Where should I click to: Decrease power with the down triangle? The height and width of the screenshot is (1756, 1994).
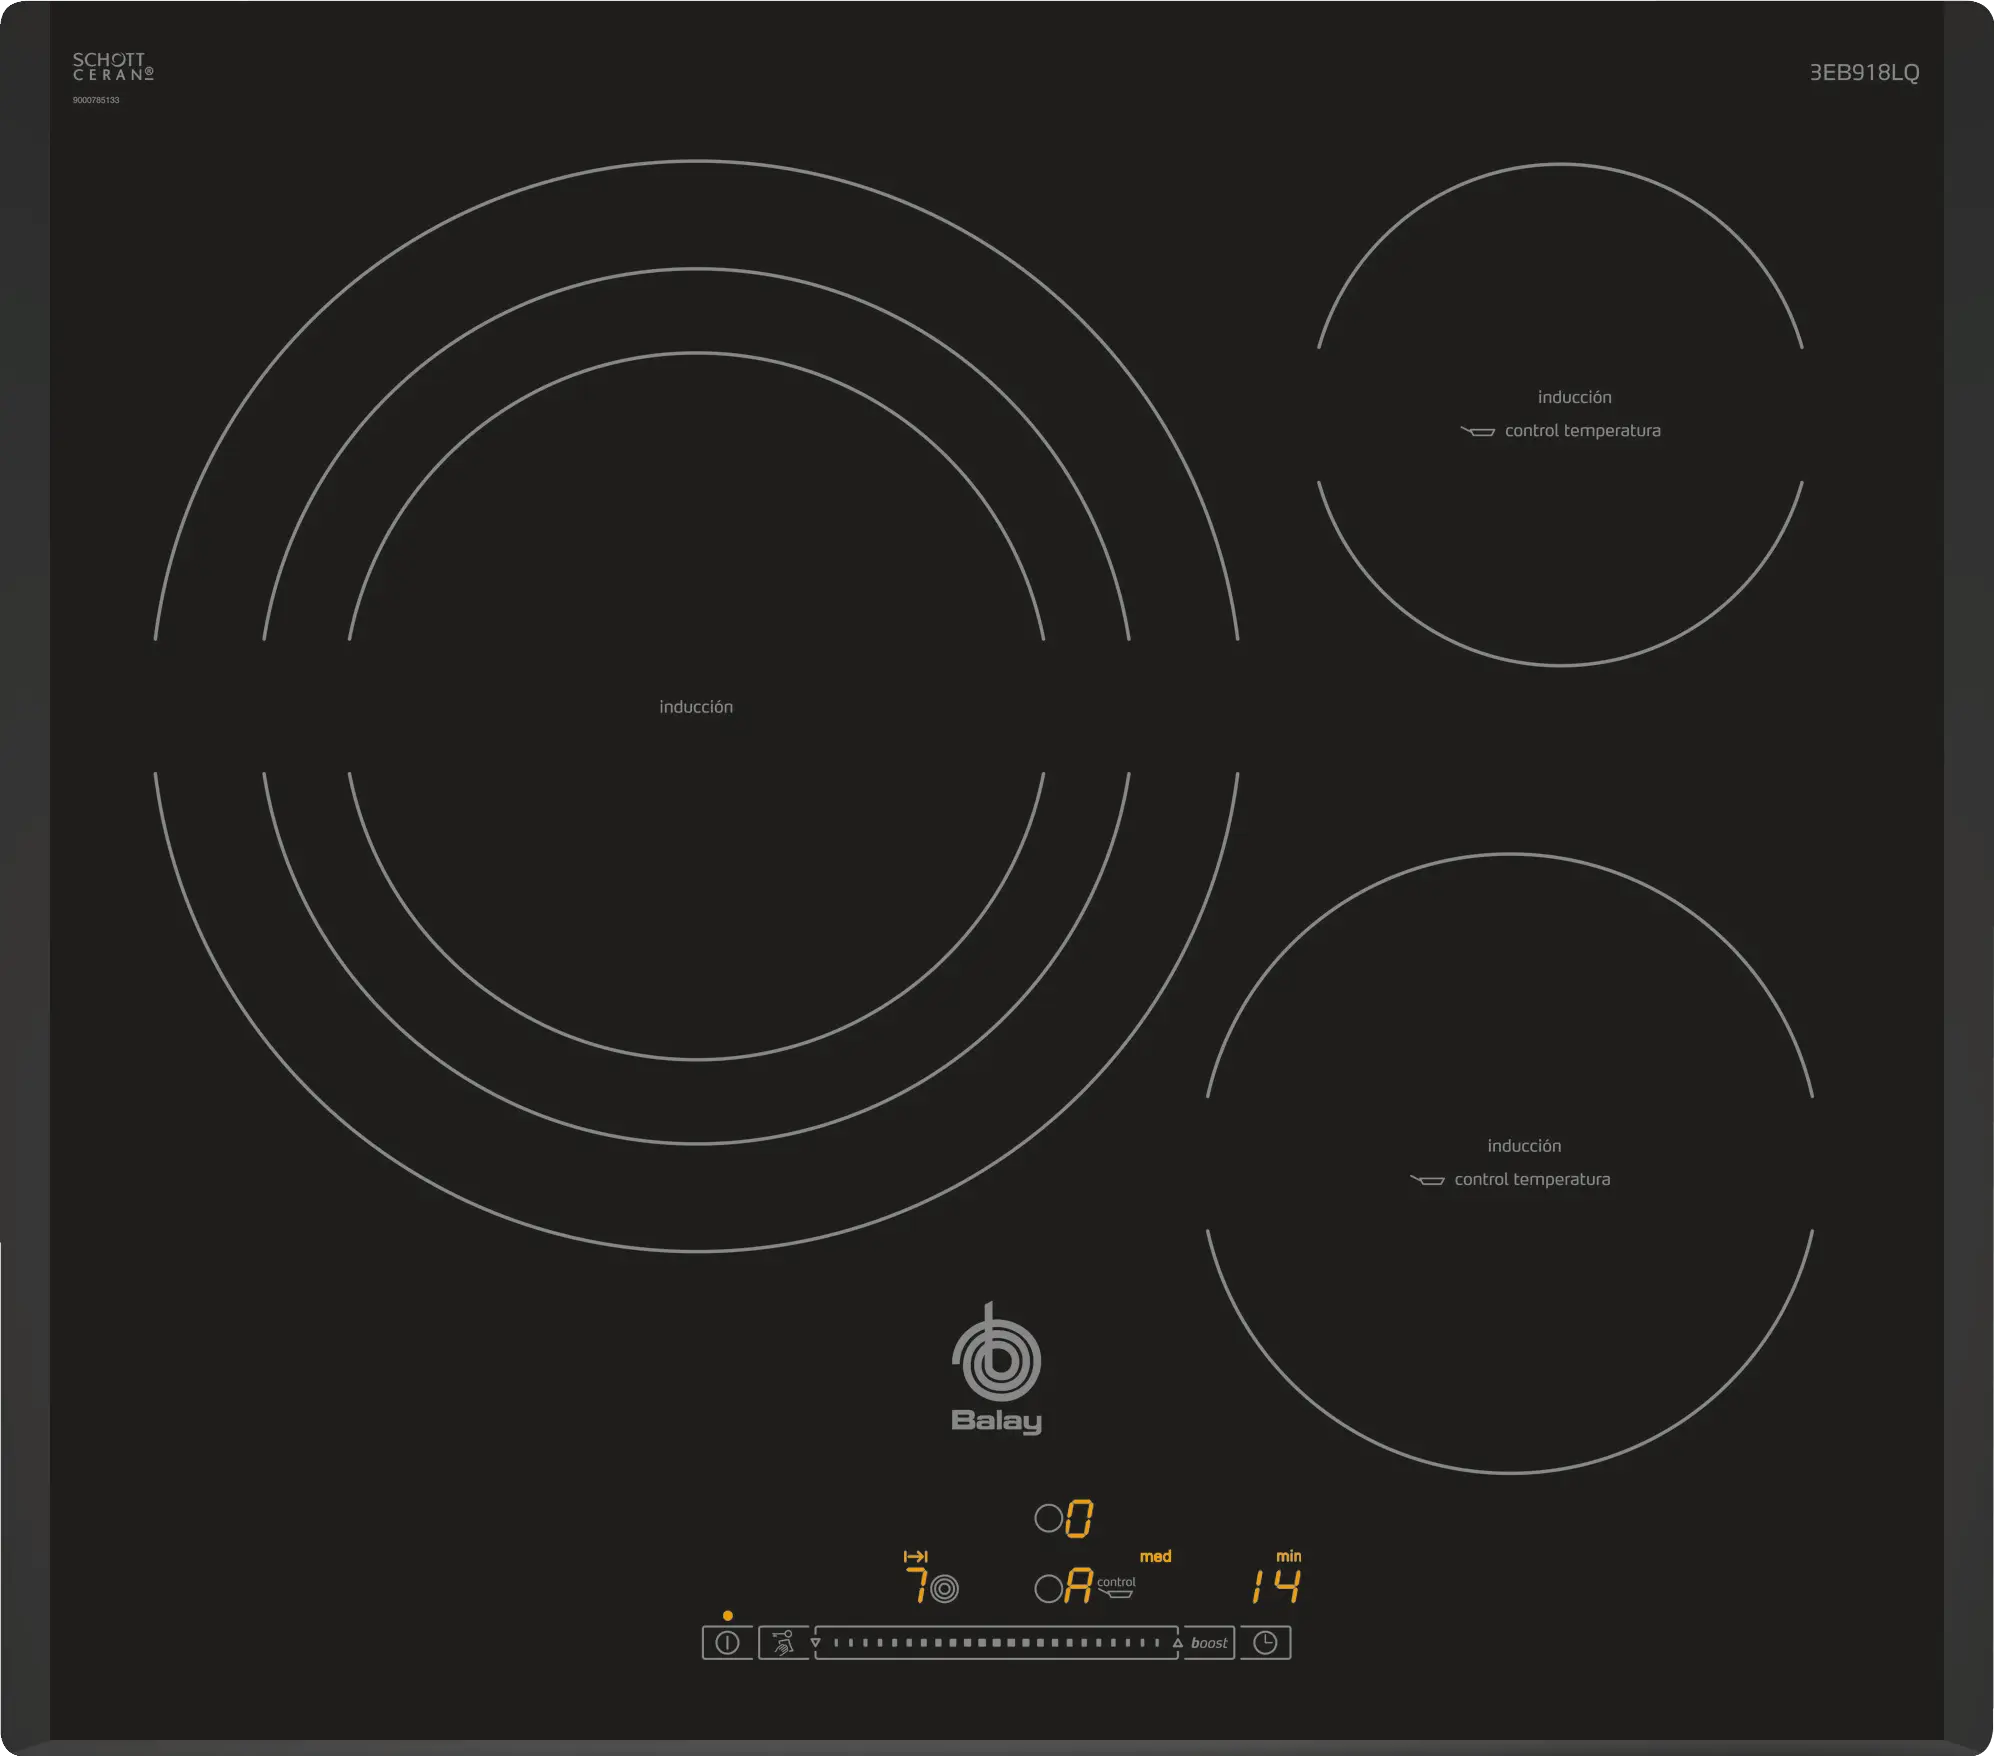[816, 1643]
